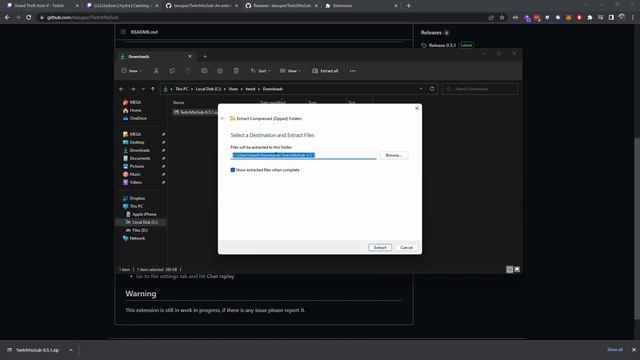Click the Cut scissors icon
The image size is (640, 360).
pyautogui.click(x=156, y=71)
